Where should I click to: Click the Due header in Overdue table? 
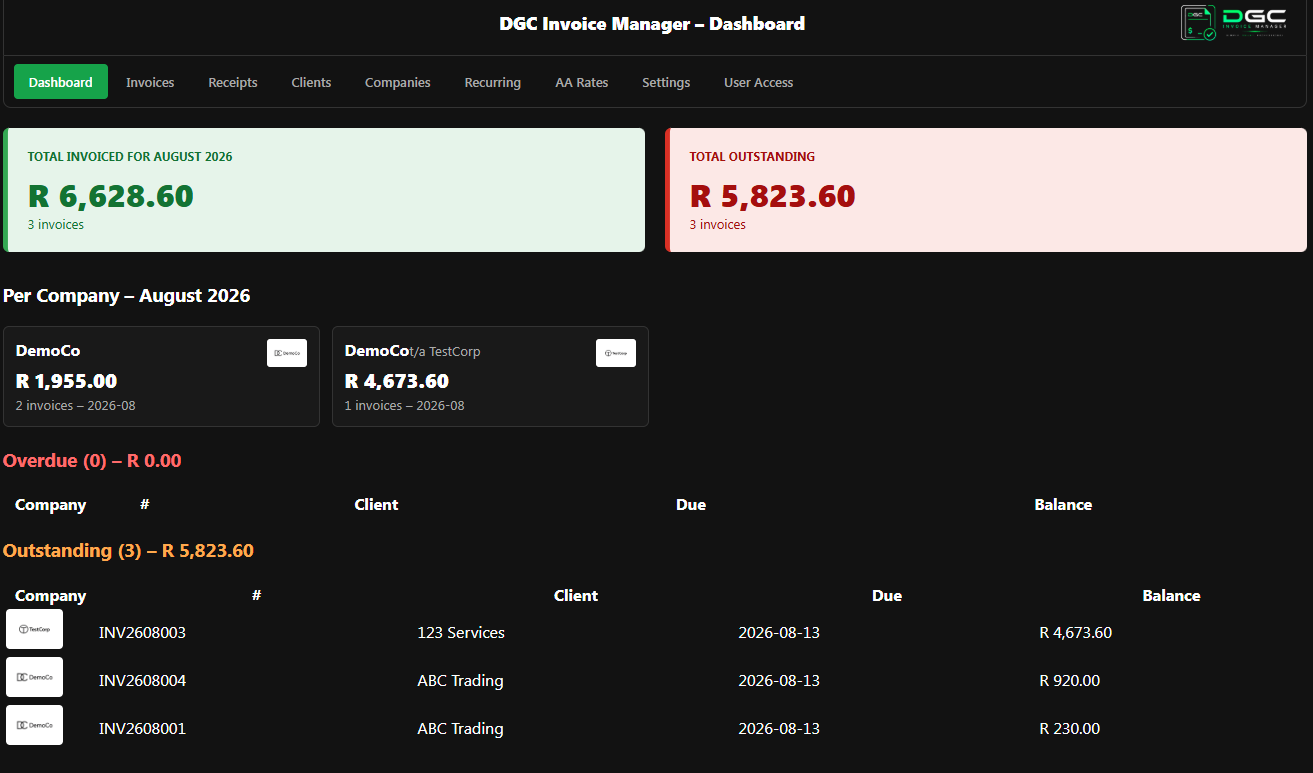tap(691, 505)
